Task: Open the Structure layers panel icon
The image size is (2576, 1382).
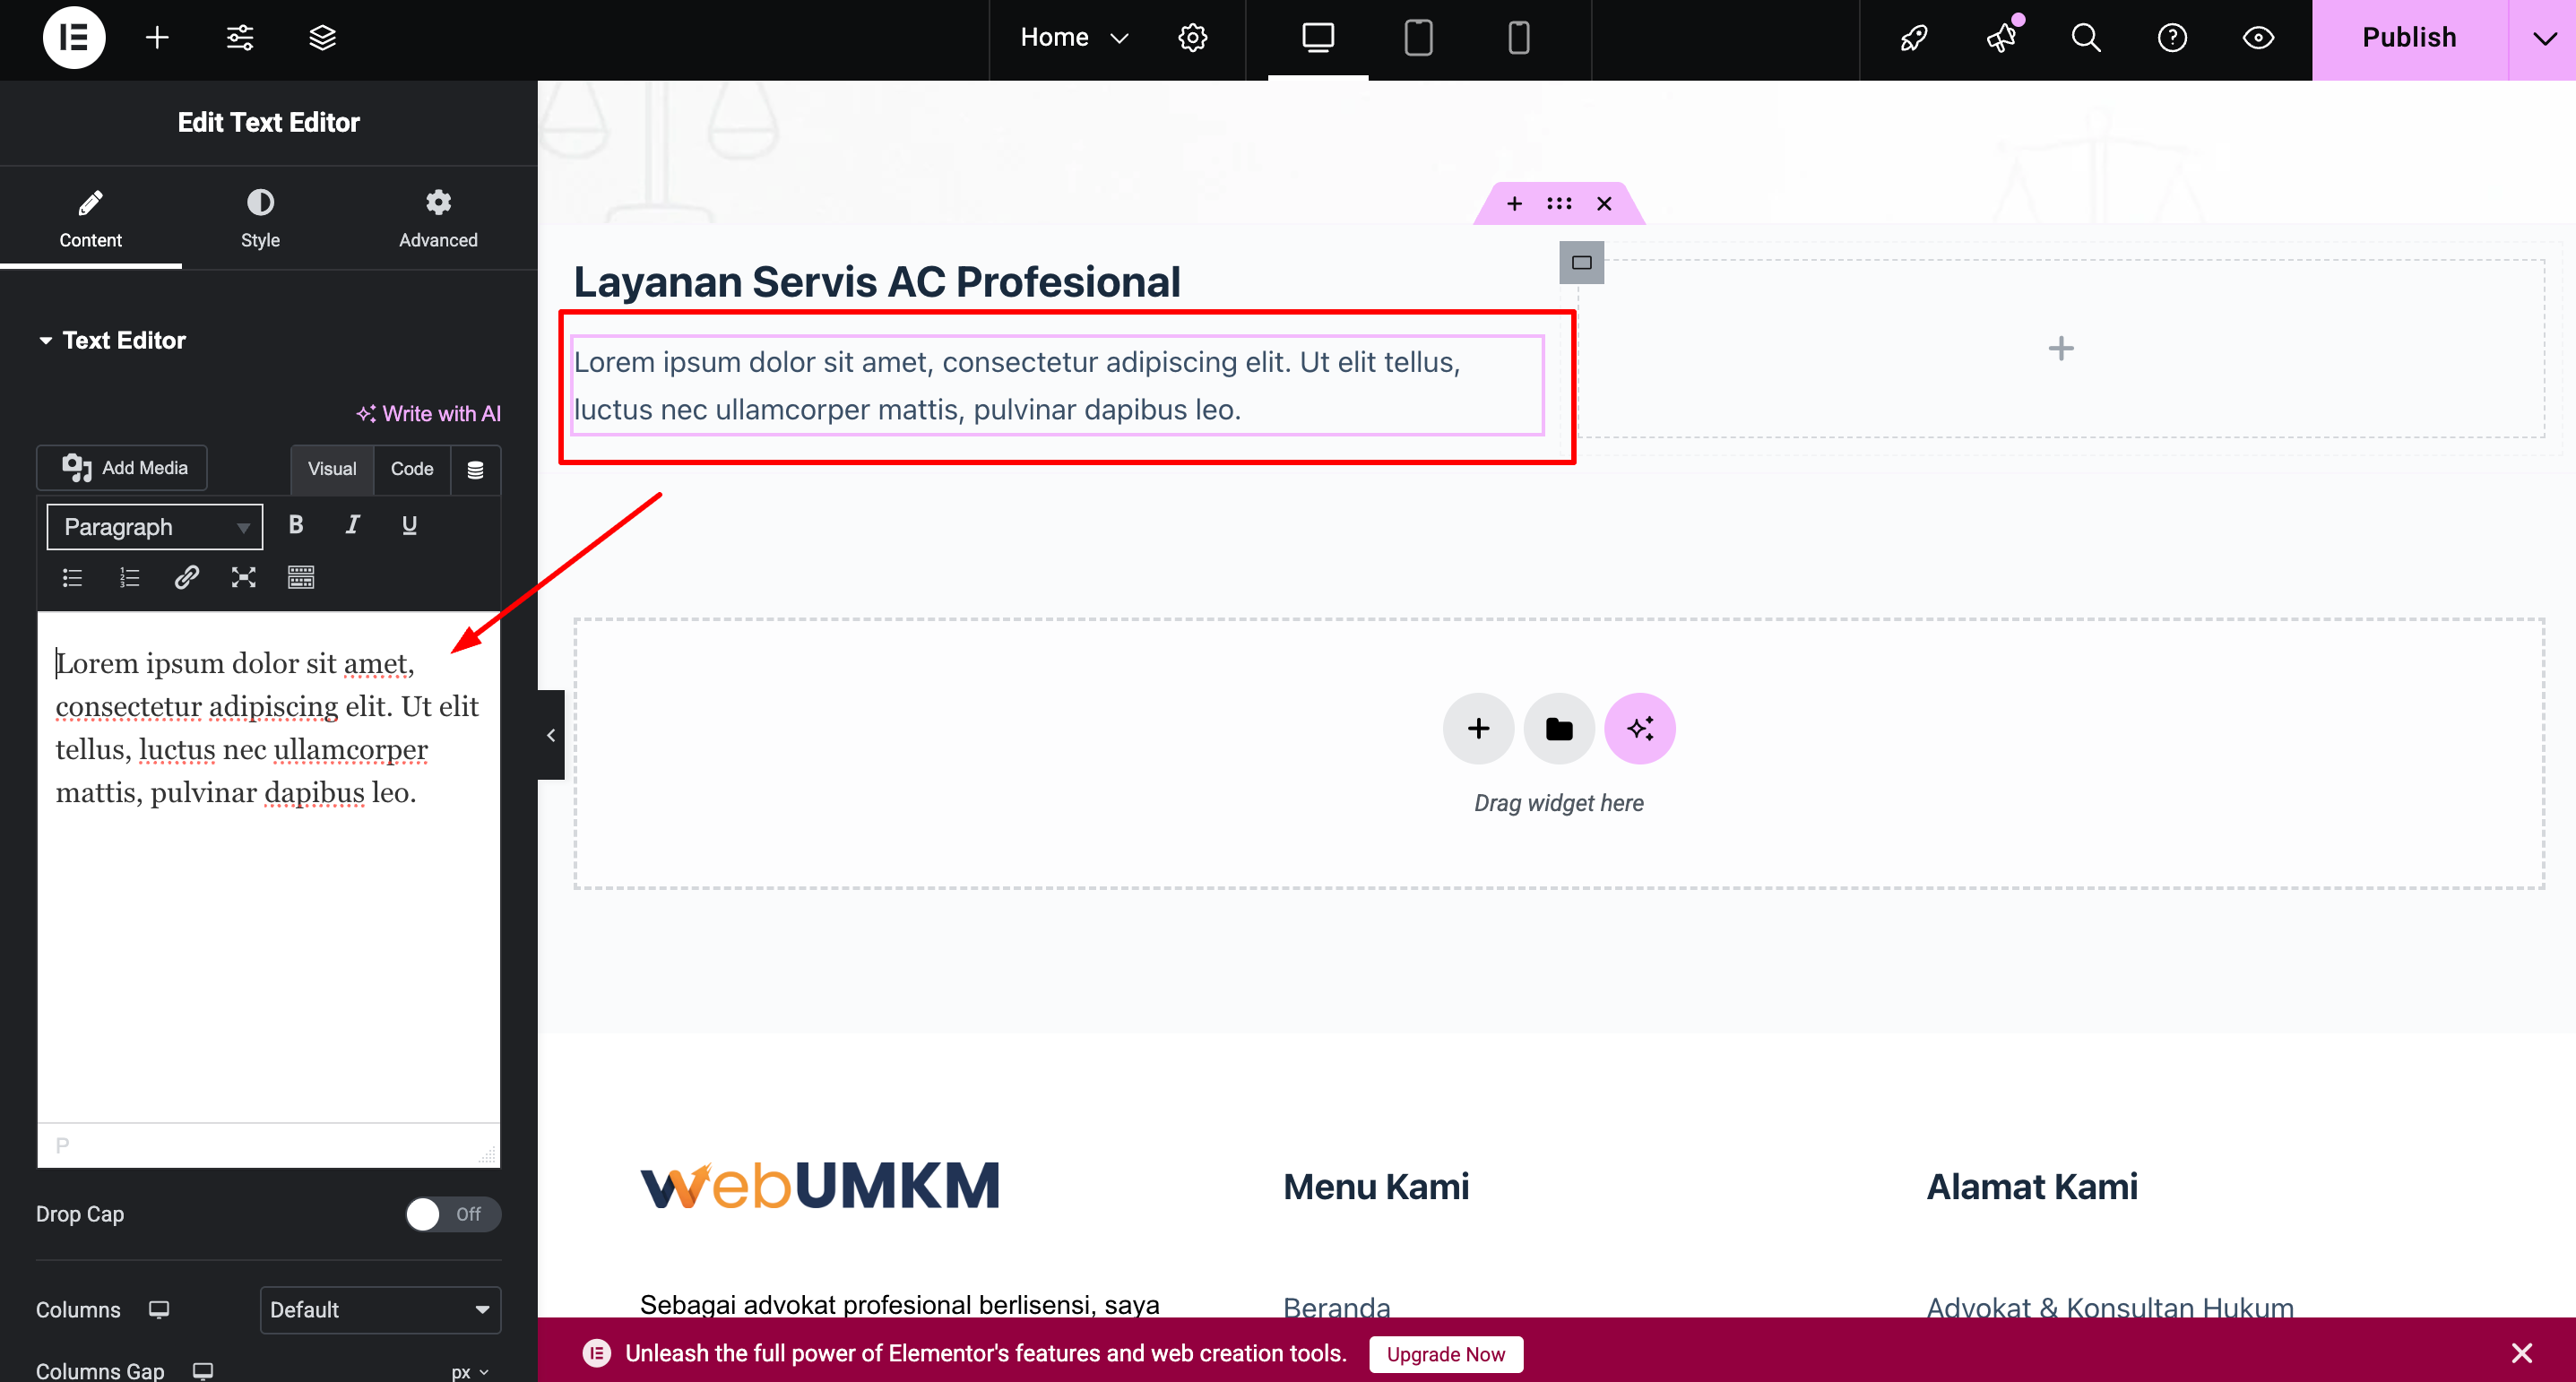Action: pyautogui.click(x=322, y=38)
